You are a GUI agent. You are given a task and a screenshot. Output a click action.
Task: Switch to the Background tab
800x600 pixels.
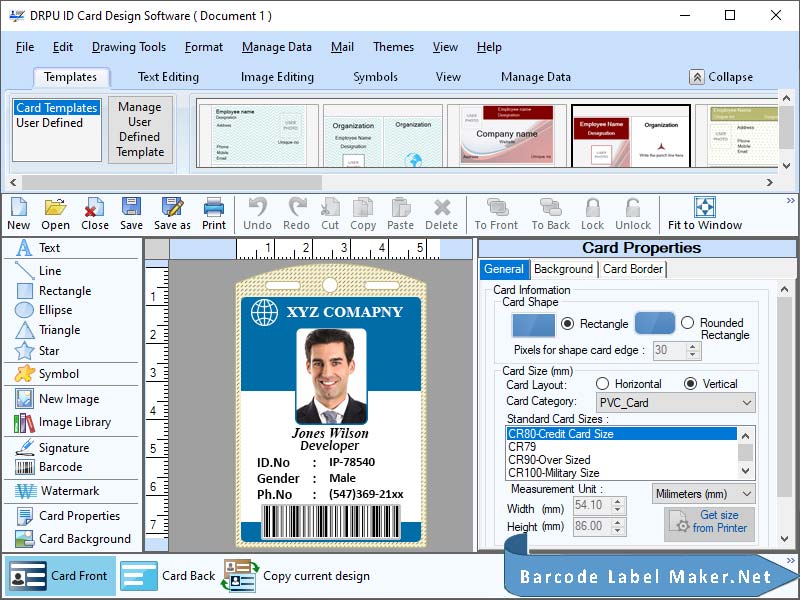pos(563,269)
